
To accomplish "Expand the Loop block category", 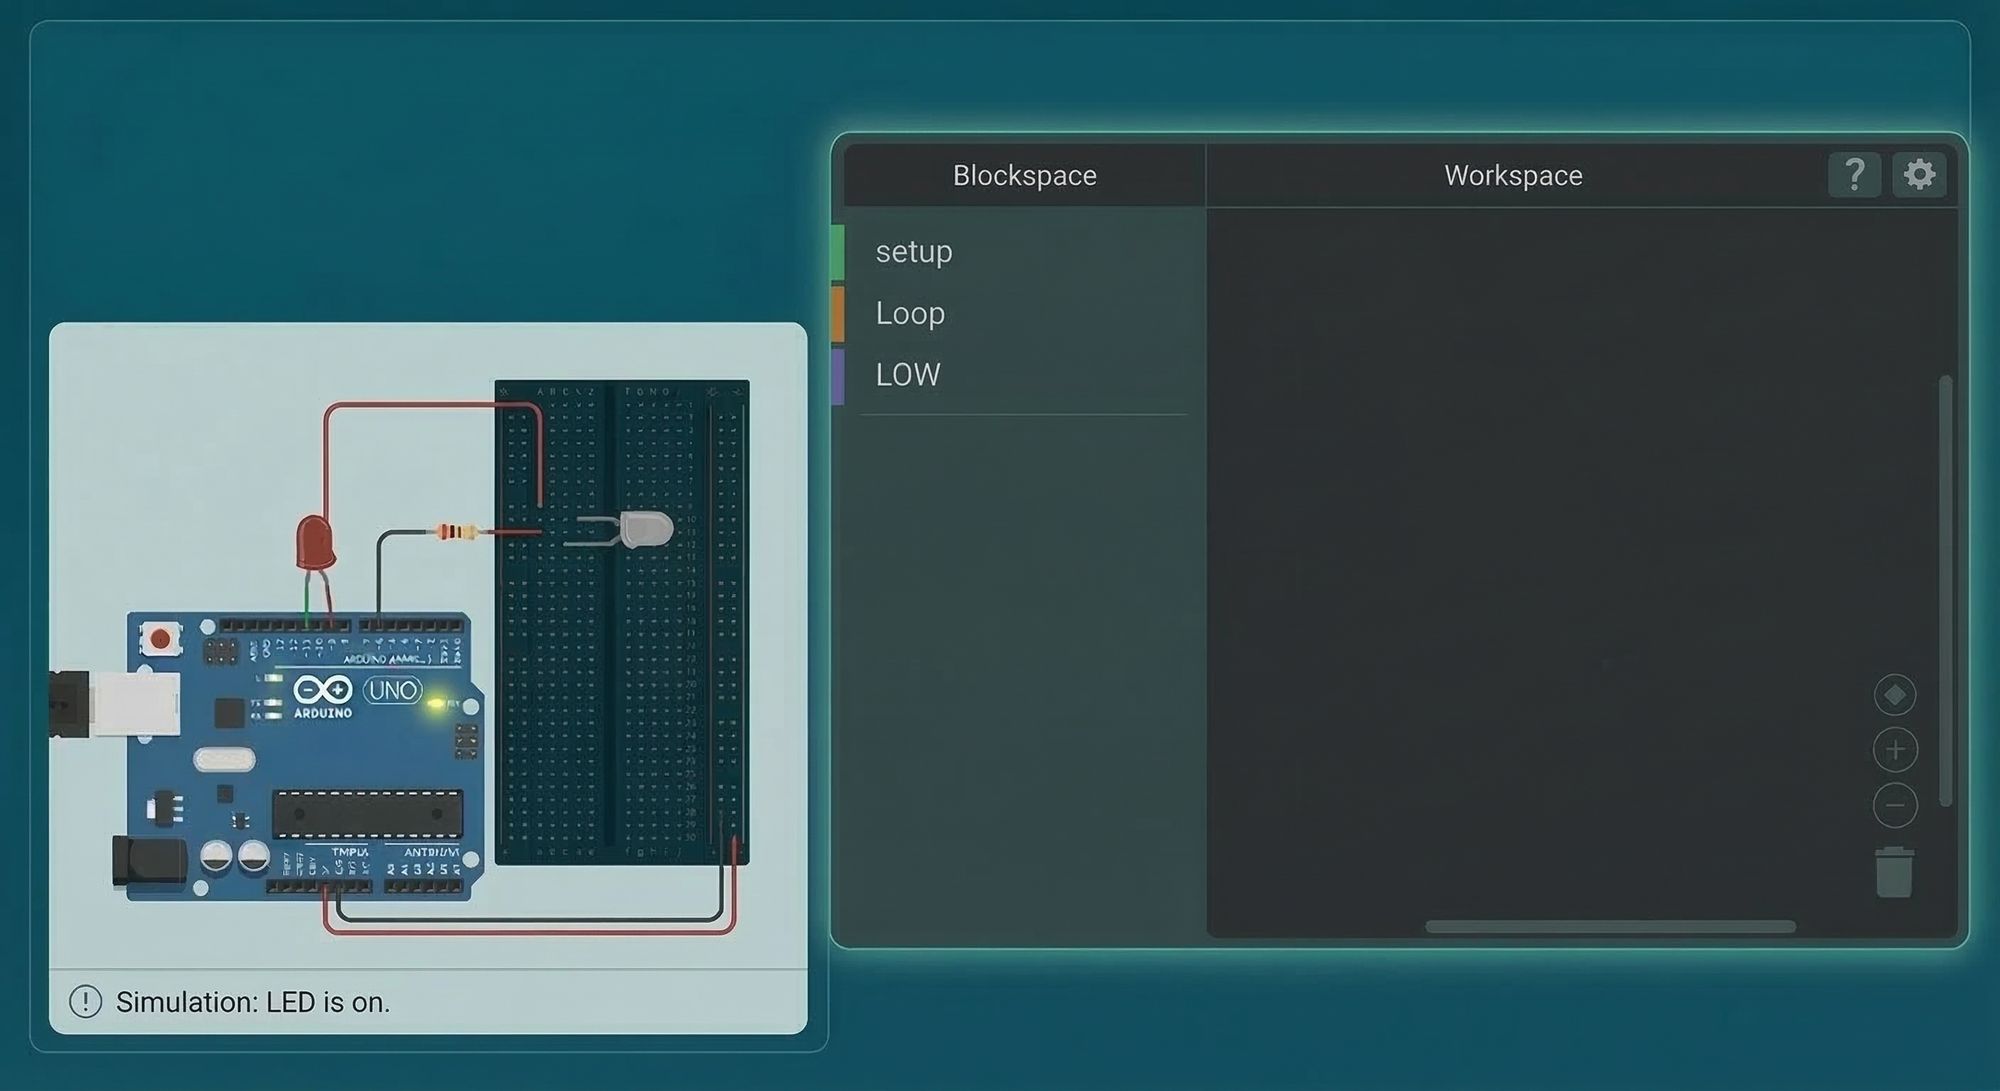I will coord(910,313).
